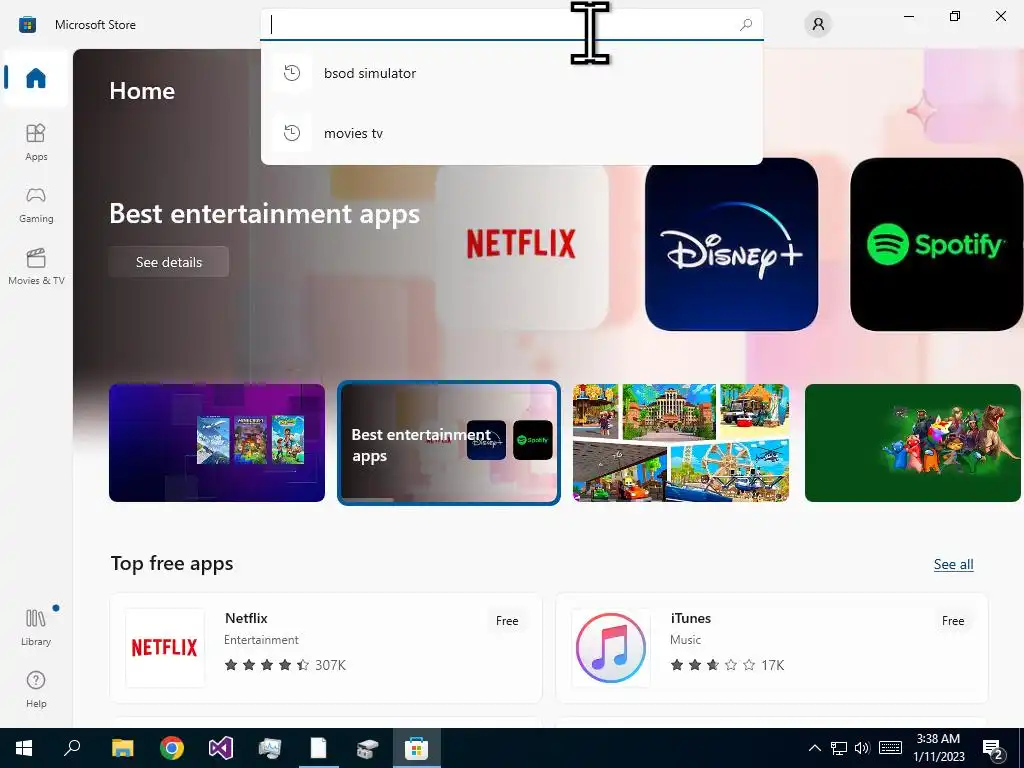The image size is (1024, 768).
Task: Open File Explorer from taskbar
Action: coord(122,748)
